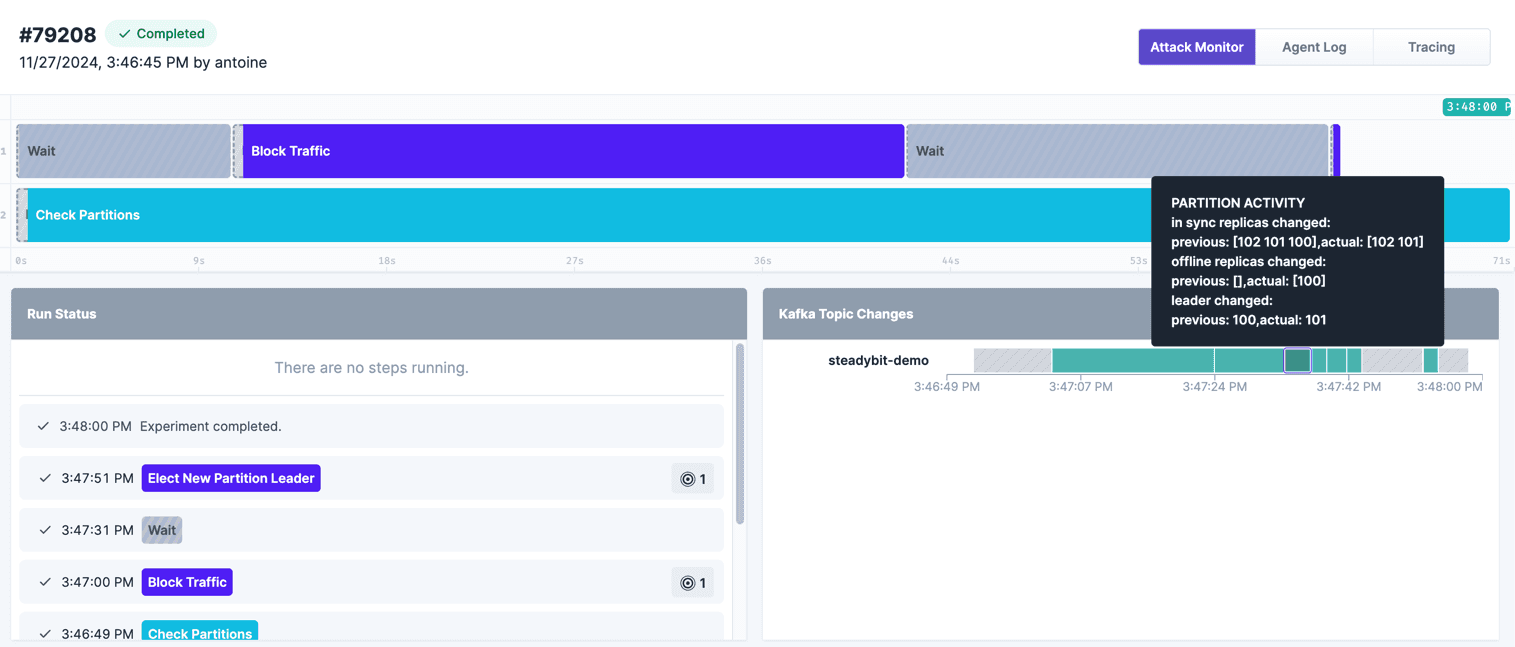Select the Block Traffic block in the timeline
This screenshot has width=1515, height=647.
[x=570, y=150]
